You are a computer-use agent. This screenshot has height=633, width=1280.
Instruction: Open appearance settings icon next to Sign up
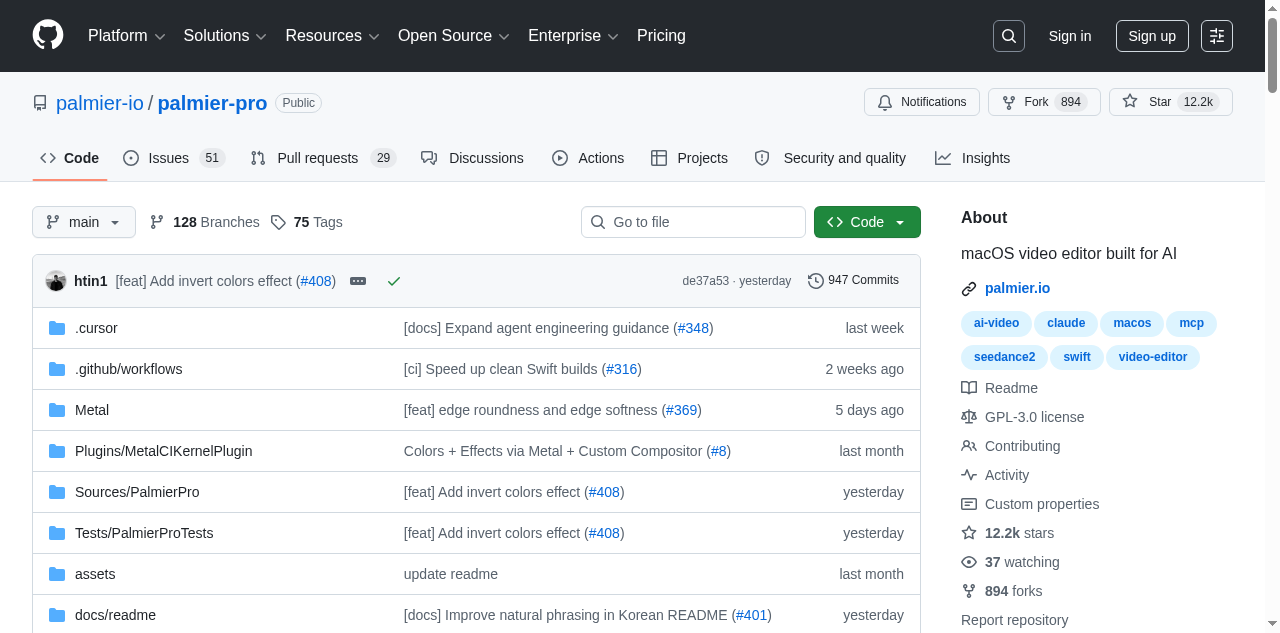pos(1217,36)
